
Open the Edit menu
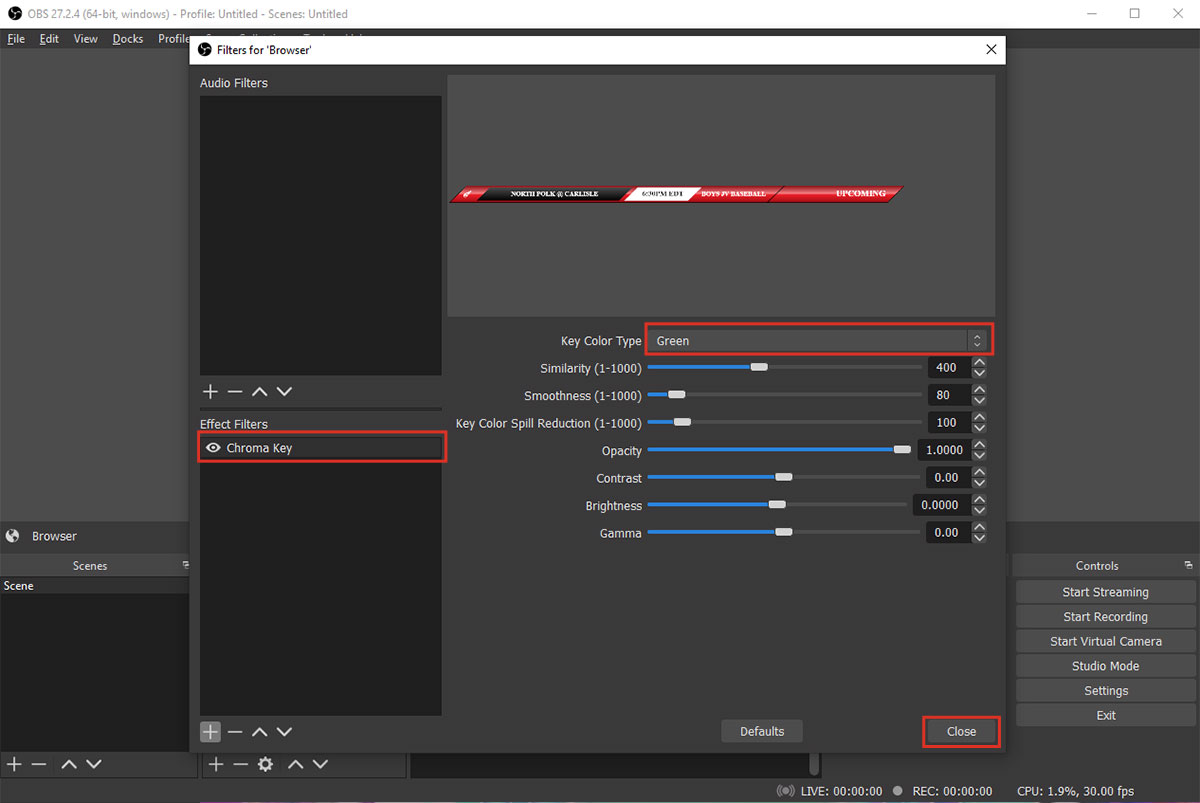pos(49,39)
